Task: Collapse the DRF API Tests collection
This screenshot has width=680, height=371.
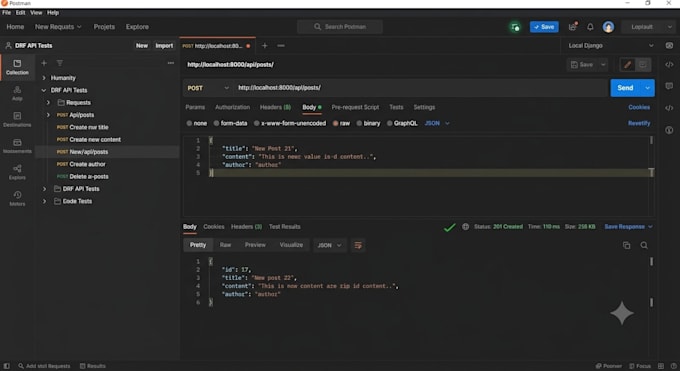Action: point(44,90)
